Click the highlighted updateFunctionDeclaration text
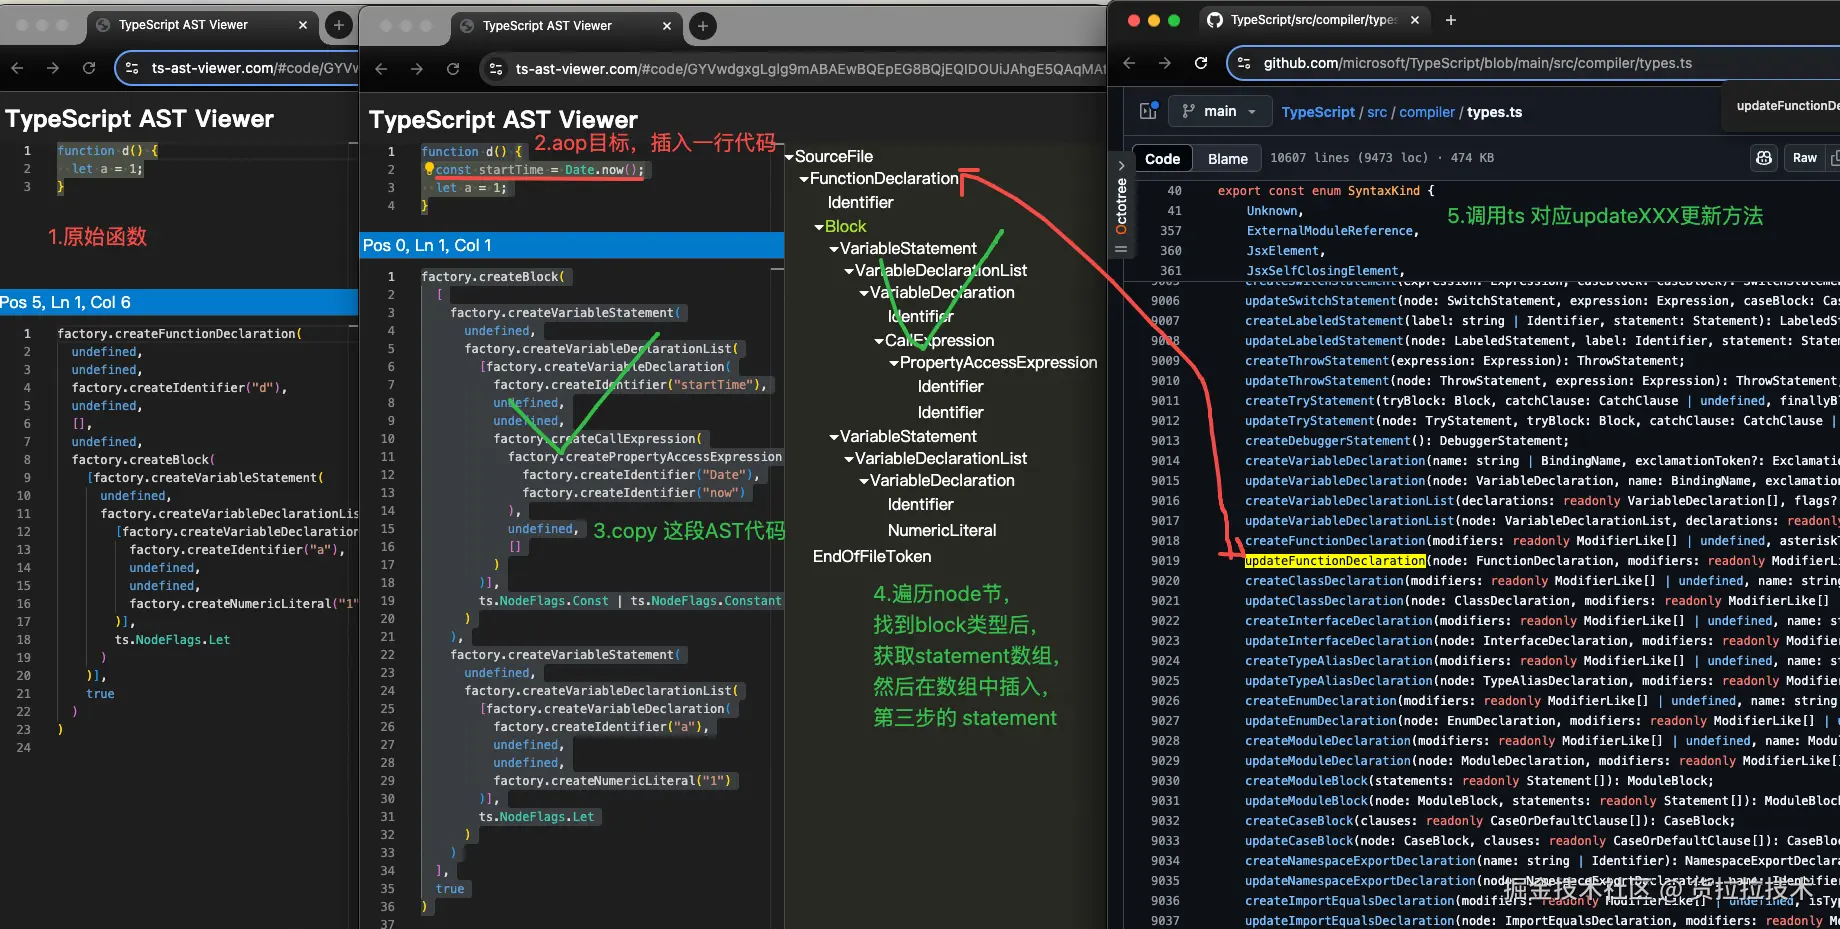Screen dimensions: 1840x929 tap(1335, 561)
